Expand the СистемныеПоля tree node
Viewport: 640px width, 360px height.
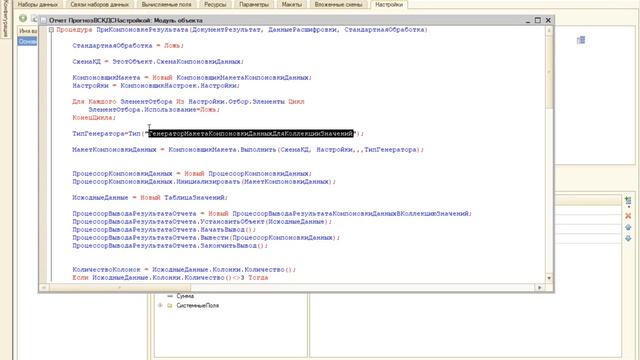click(x=160, y=305)
